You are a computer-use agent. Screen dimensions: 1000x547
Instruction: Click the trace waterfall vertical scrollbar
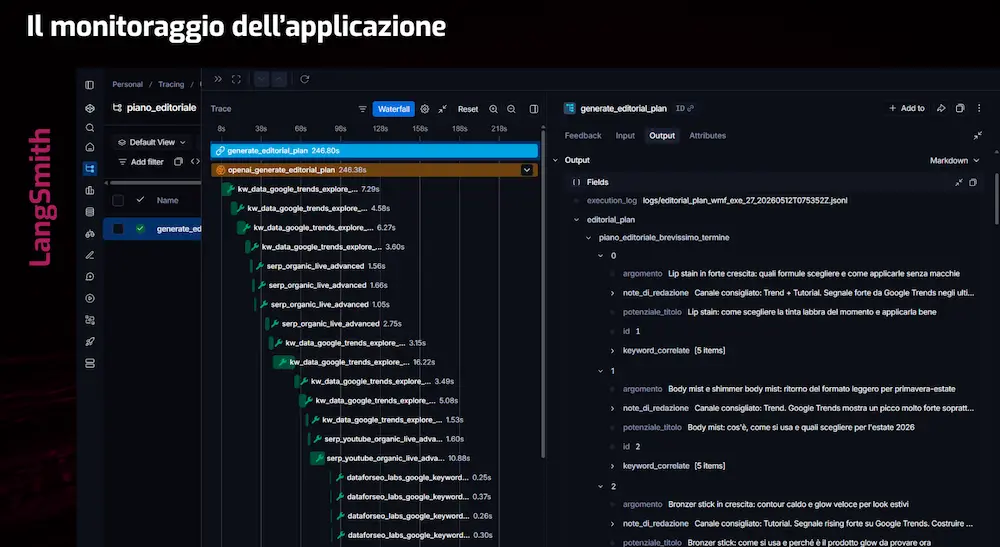543,293
